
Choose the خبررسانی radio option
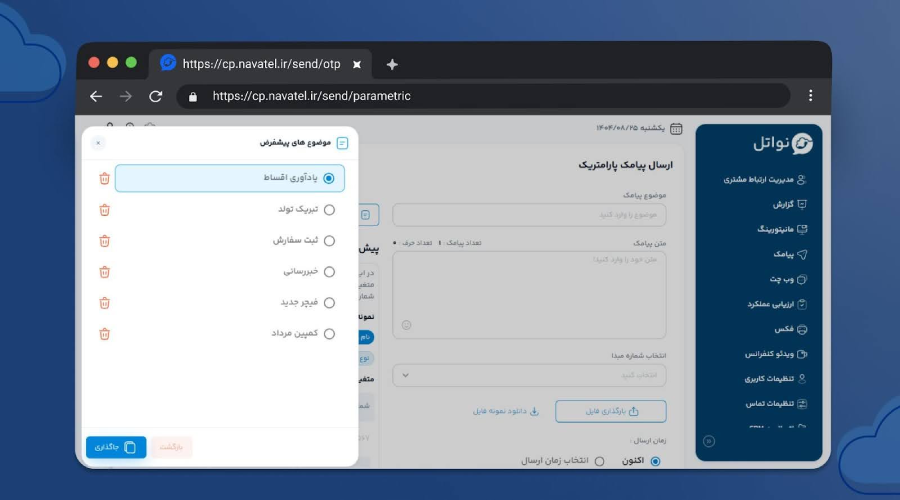pos(329,272)
